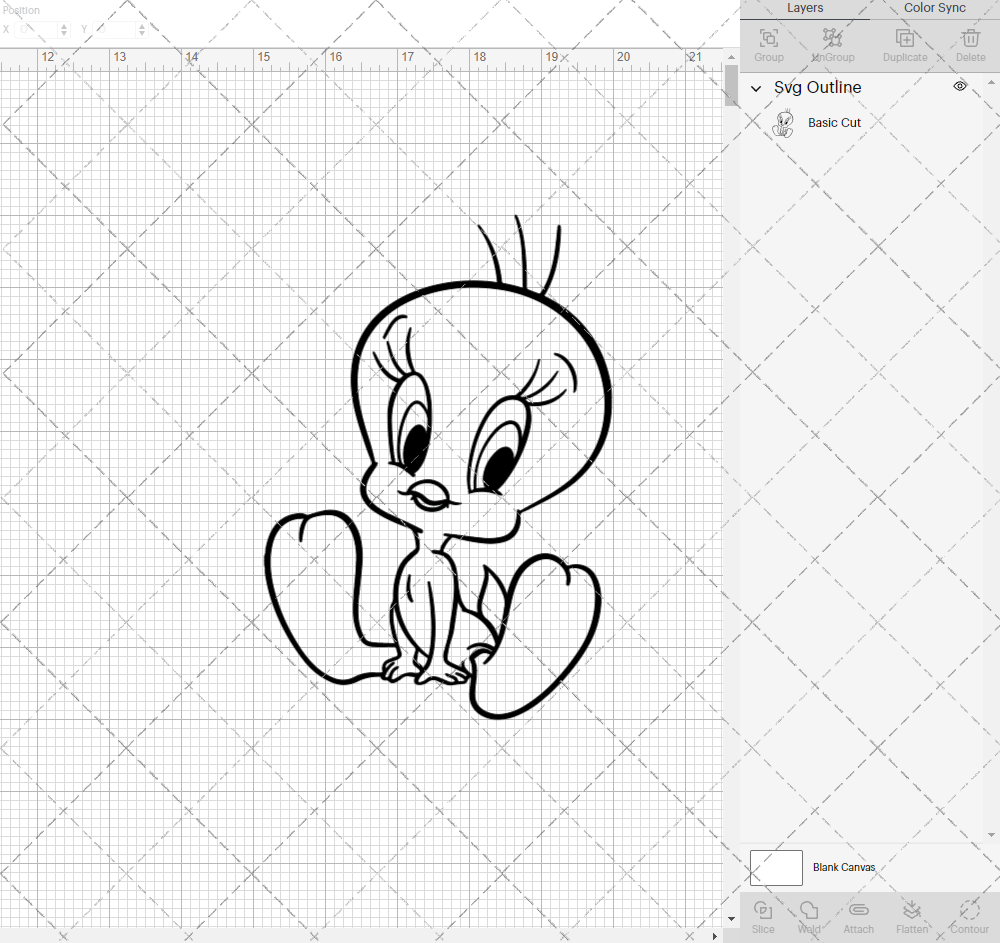The width and height of the screenshot is (1000, 943).
Task: Increase the X position with the stepper
Action: click(x=62, y=25)
